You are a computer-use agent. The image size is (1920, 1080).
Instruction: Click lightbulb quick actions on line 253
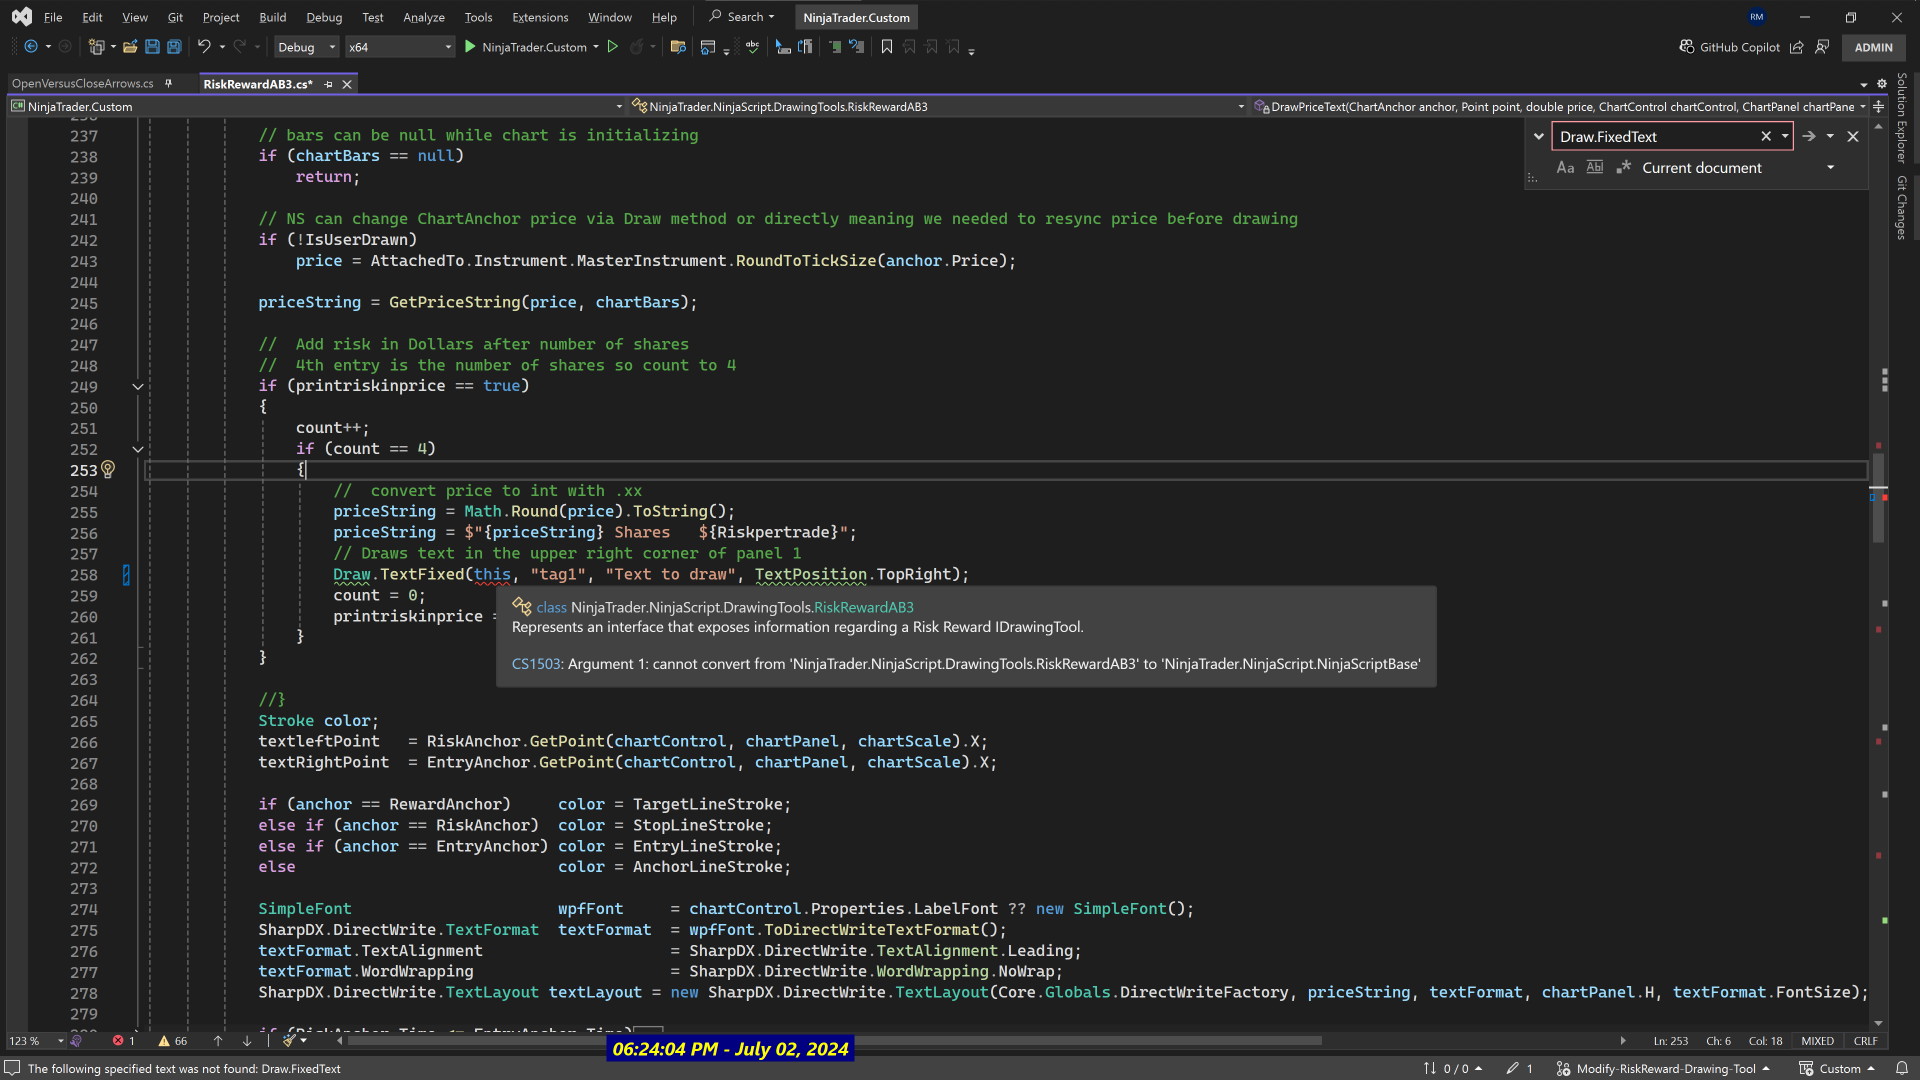click(108, 469)
